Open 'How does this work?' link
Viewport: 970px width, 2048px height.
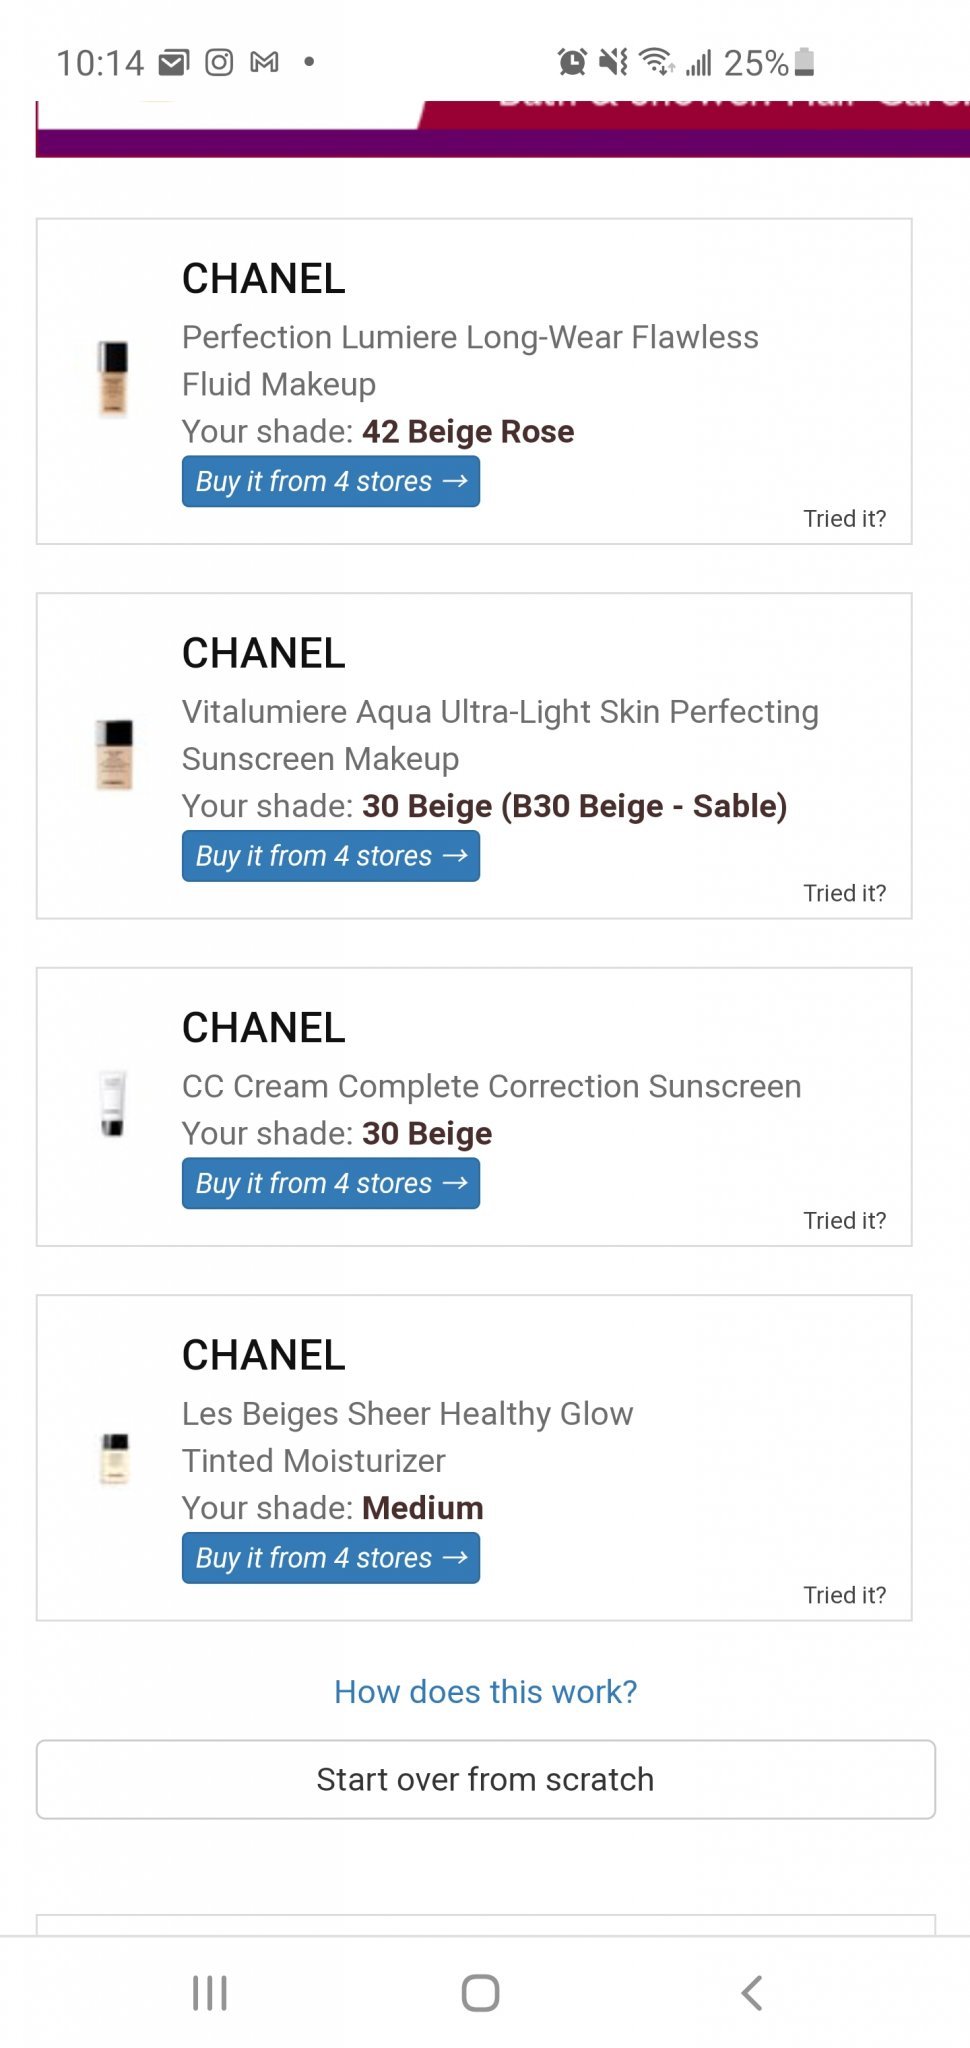(485, 1692)
